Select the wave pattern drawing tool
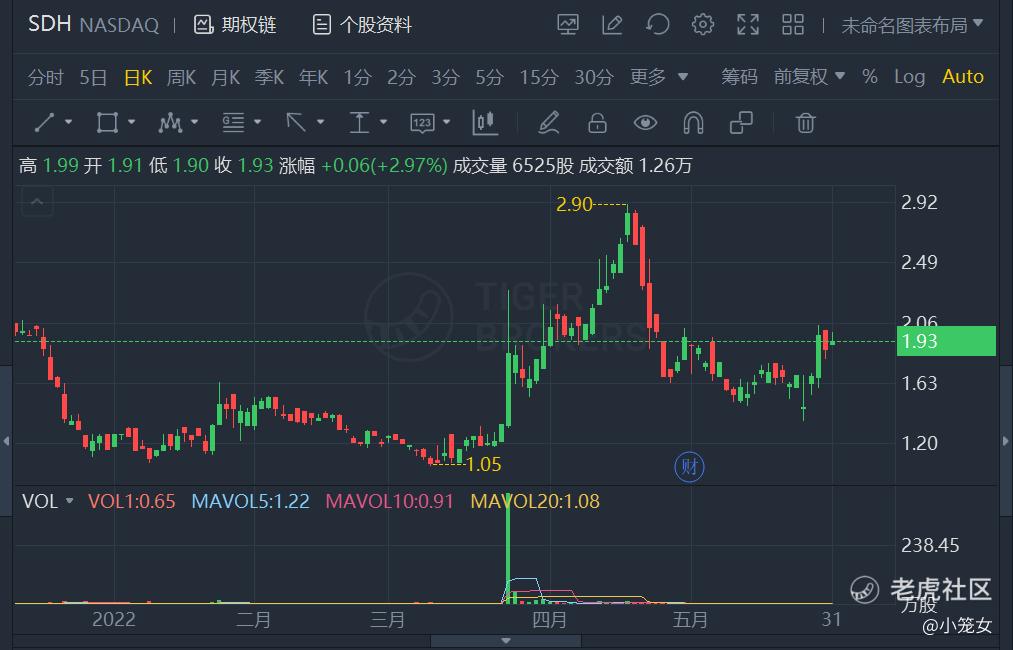1013x650 pixels. pos(170,122)
